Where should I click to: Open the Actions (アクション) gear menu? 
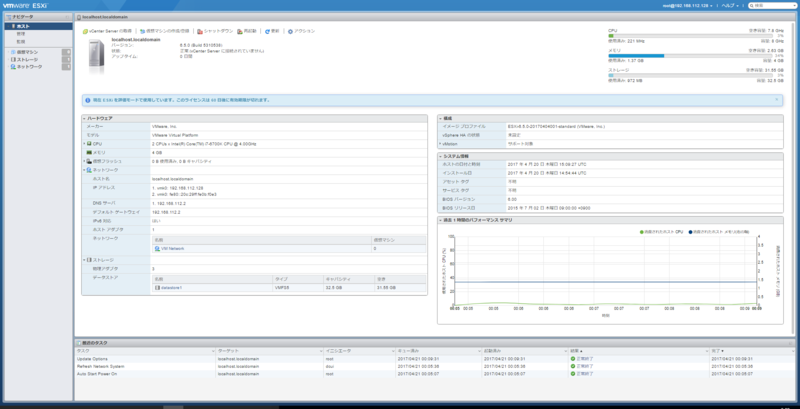pos(290,31)
